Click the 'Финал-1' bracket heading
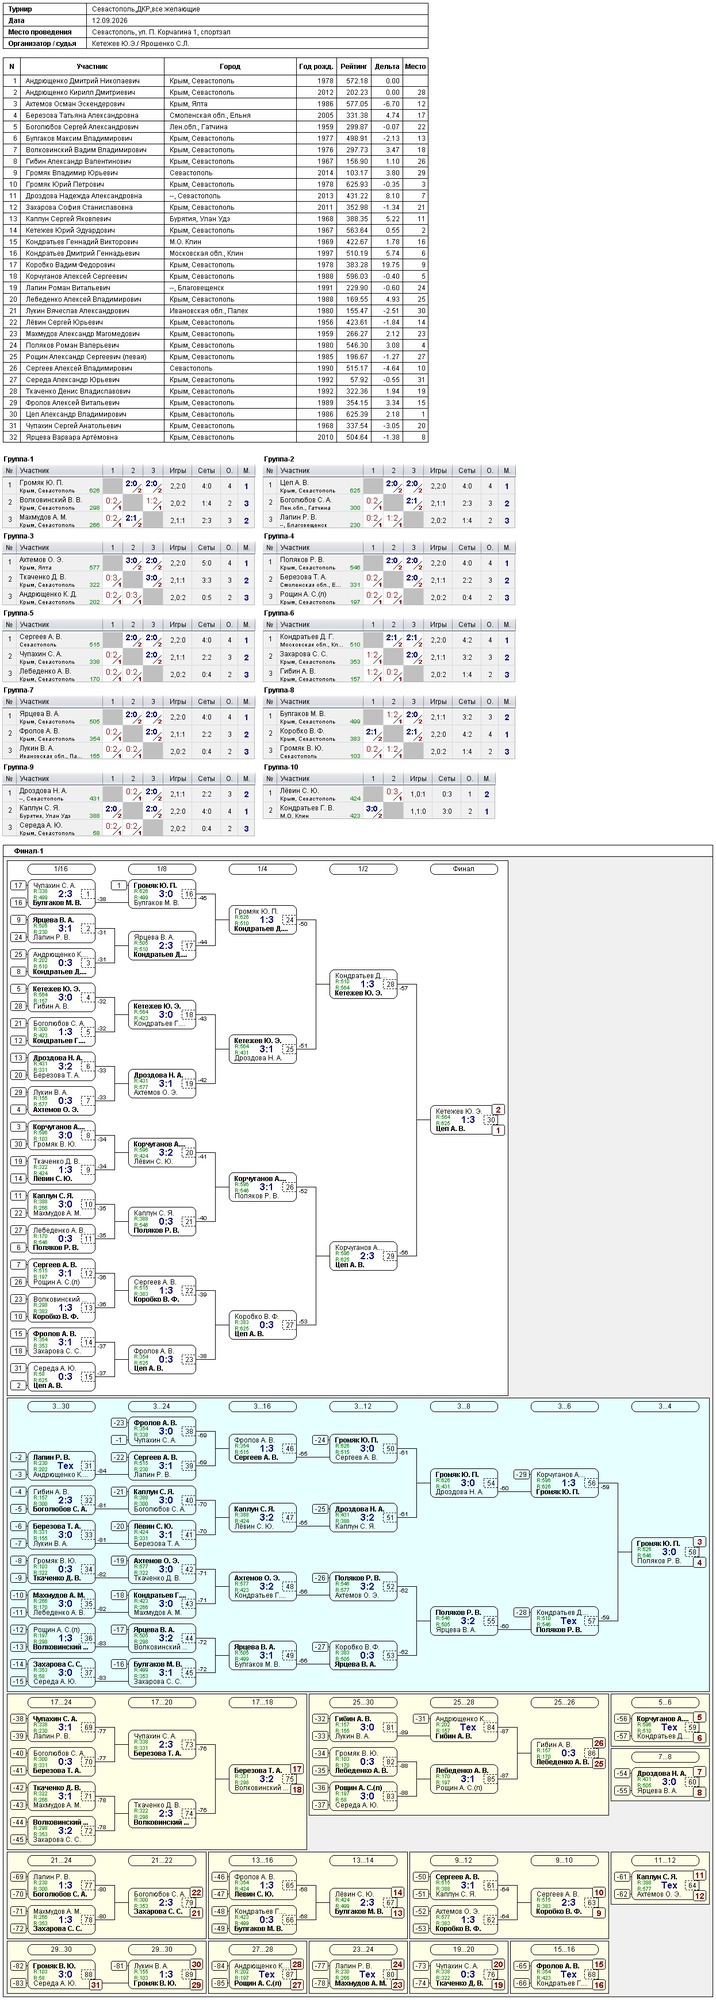Viewport: 716px width, 2000px height. [x=29, y=851]
